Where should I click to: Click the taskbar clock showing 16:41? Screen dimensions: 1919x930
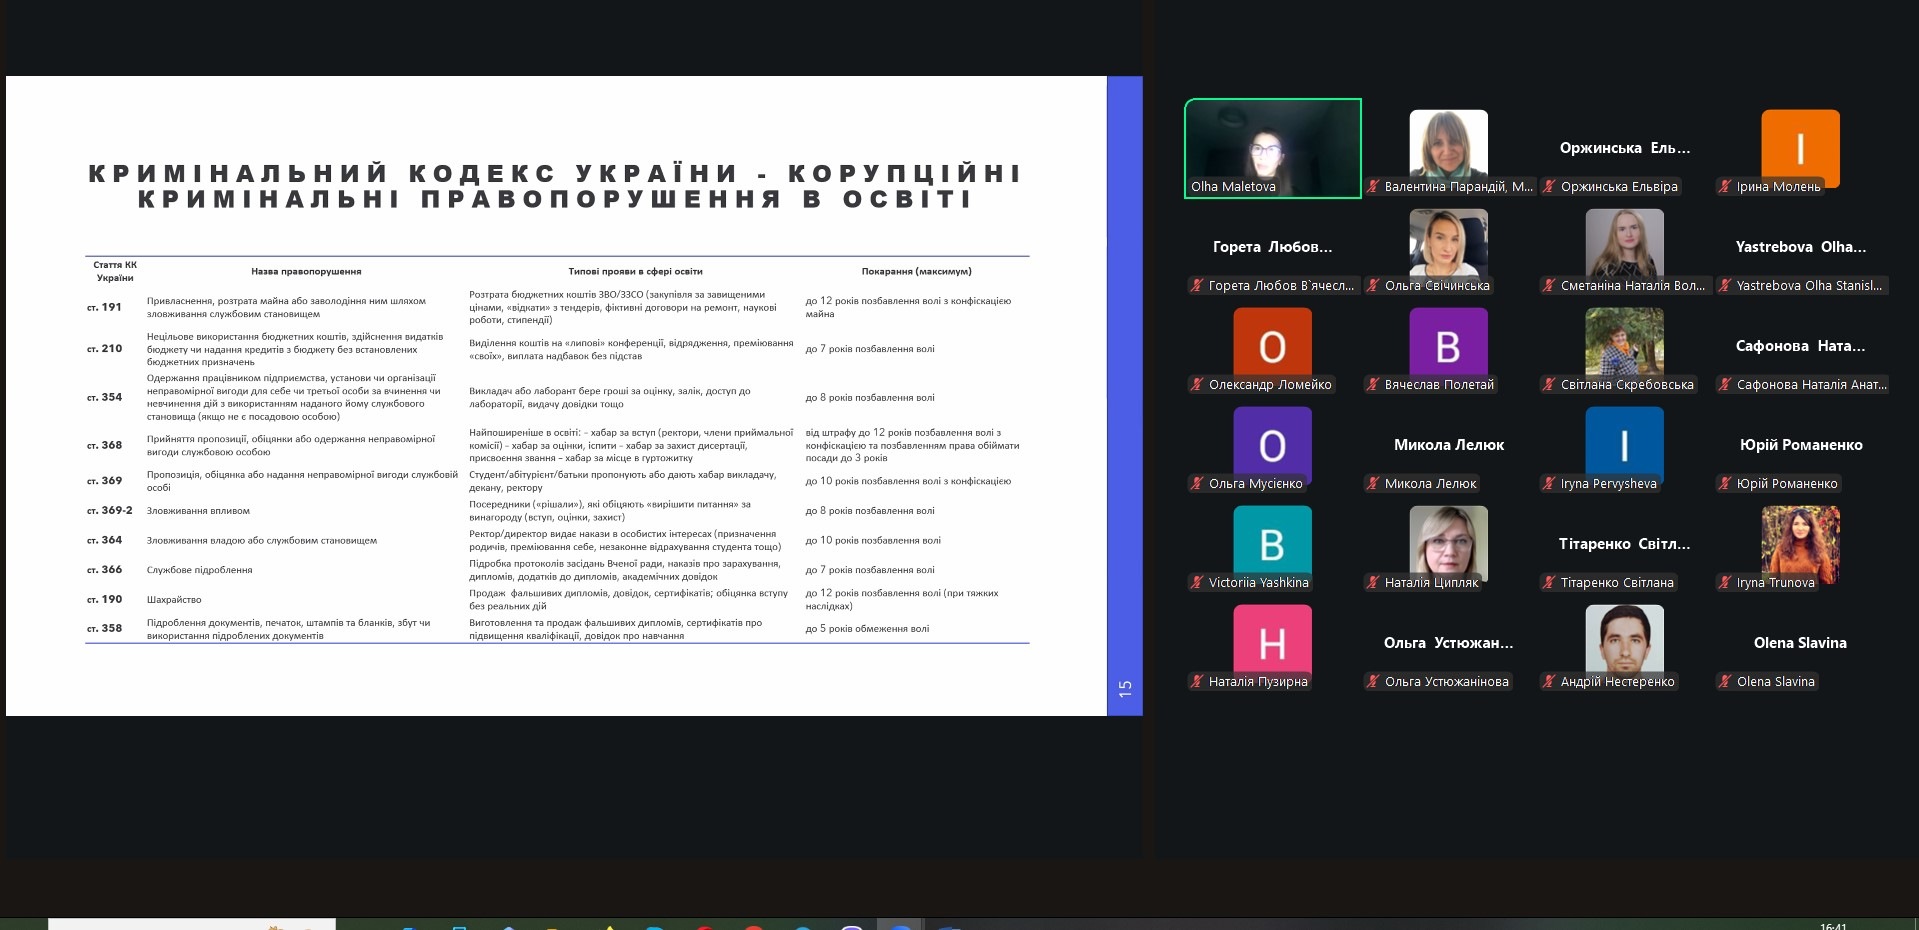click(1833, 925)
